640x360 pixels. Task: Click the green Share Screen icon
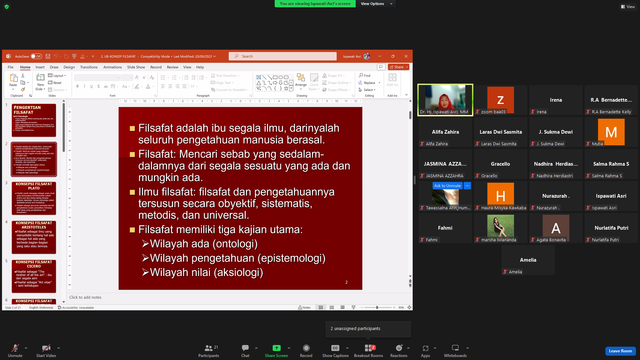[276, 348]
